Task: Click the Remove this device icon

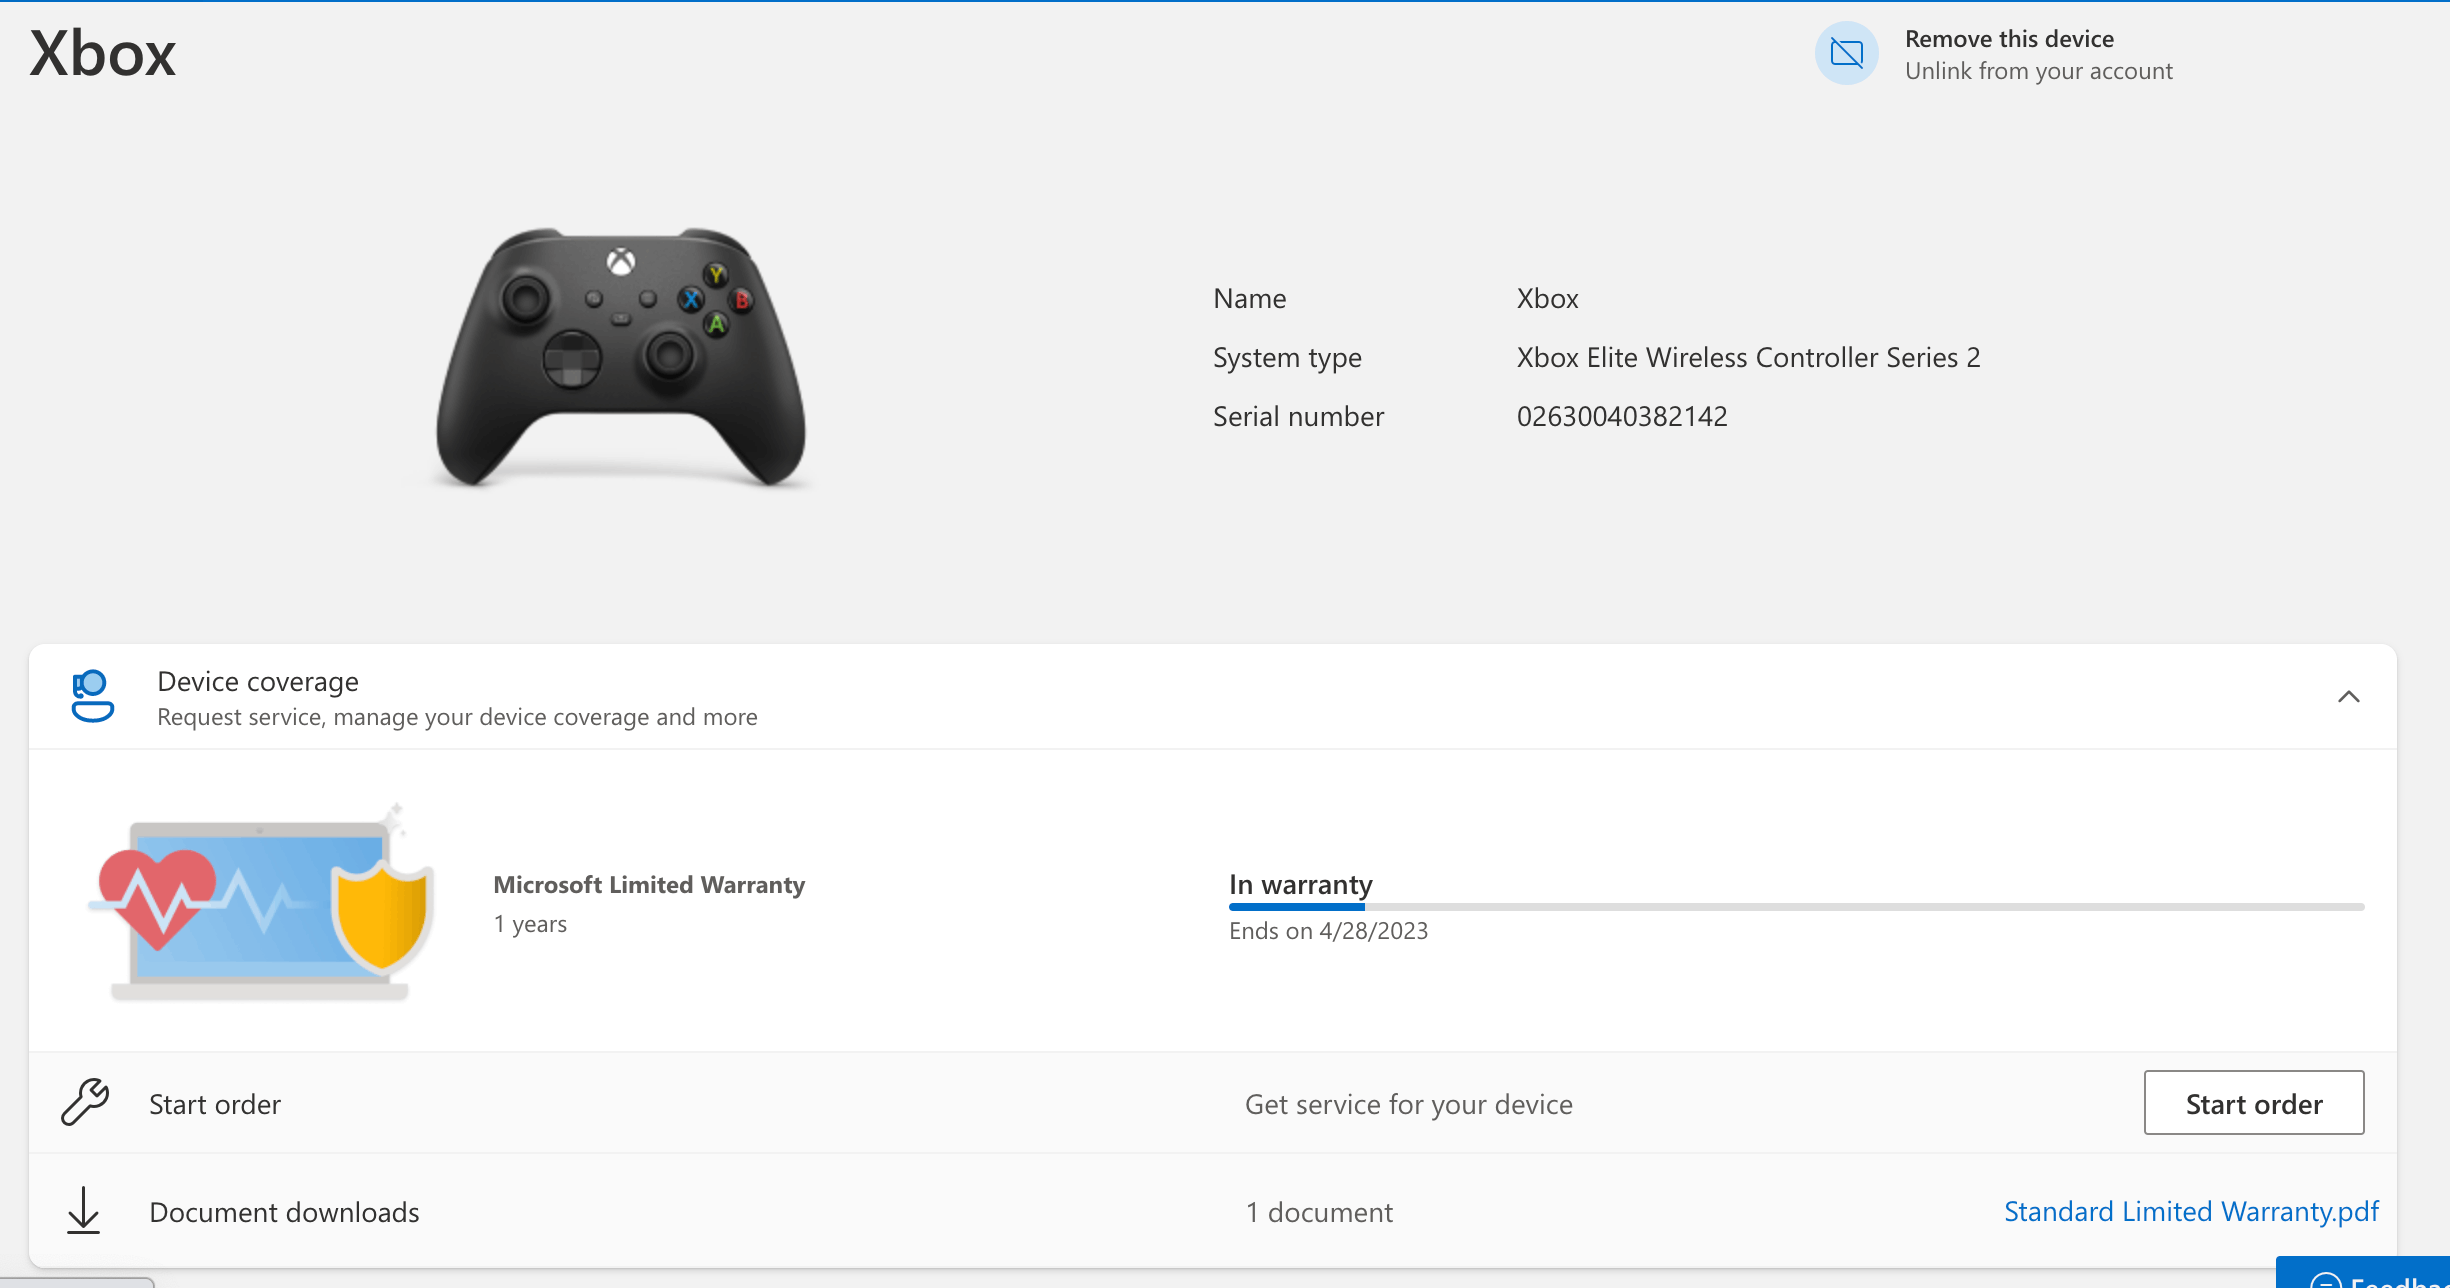Action: (1846, 54)
